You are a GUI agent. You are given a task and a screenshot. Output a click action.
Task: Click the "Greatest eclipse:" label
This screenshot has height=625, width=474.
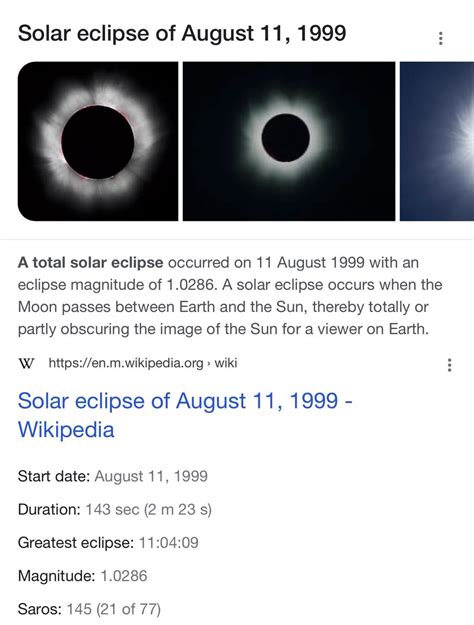point(76,543)
